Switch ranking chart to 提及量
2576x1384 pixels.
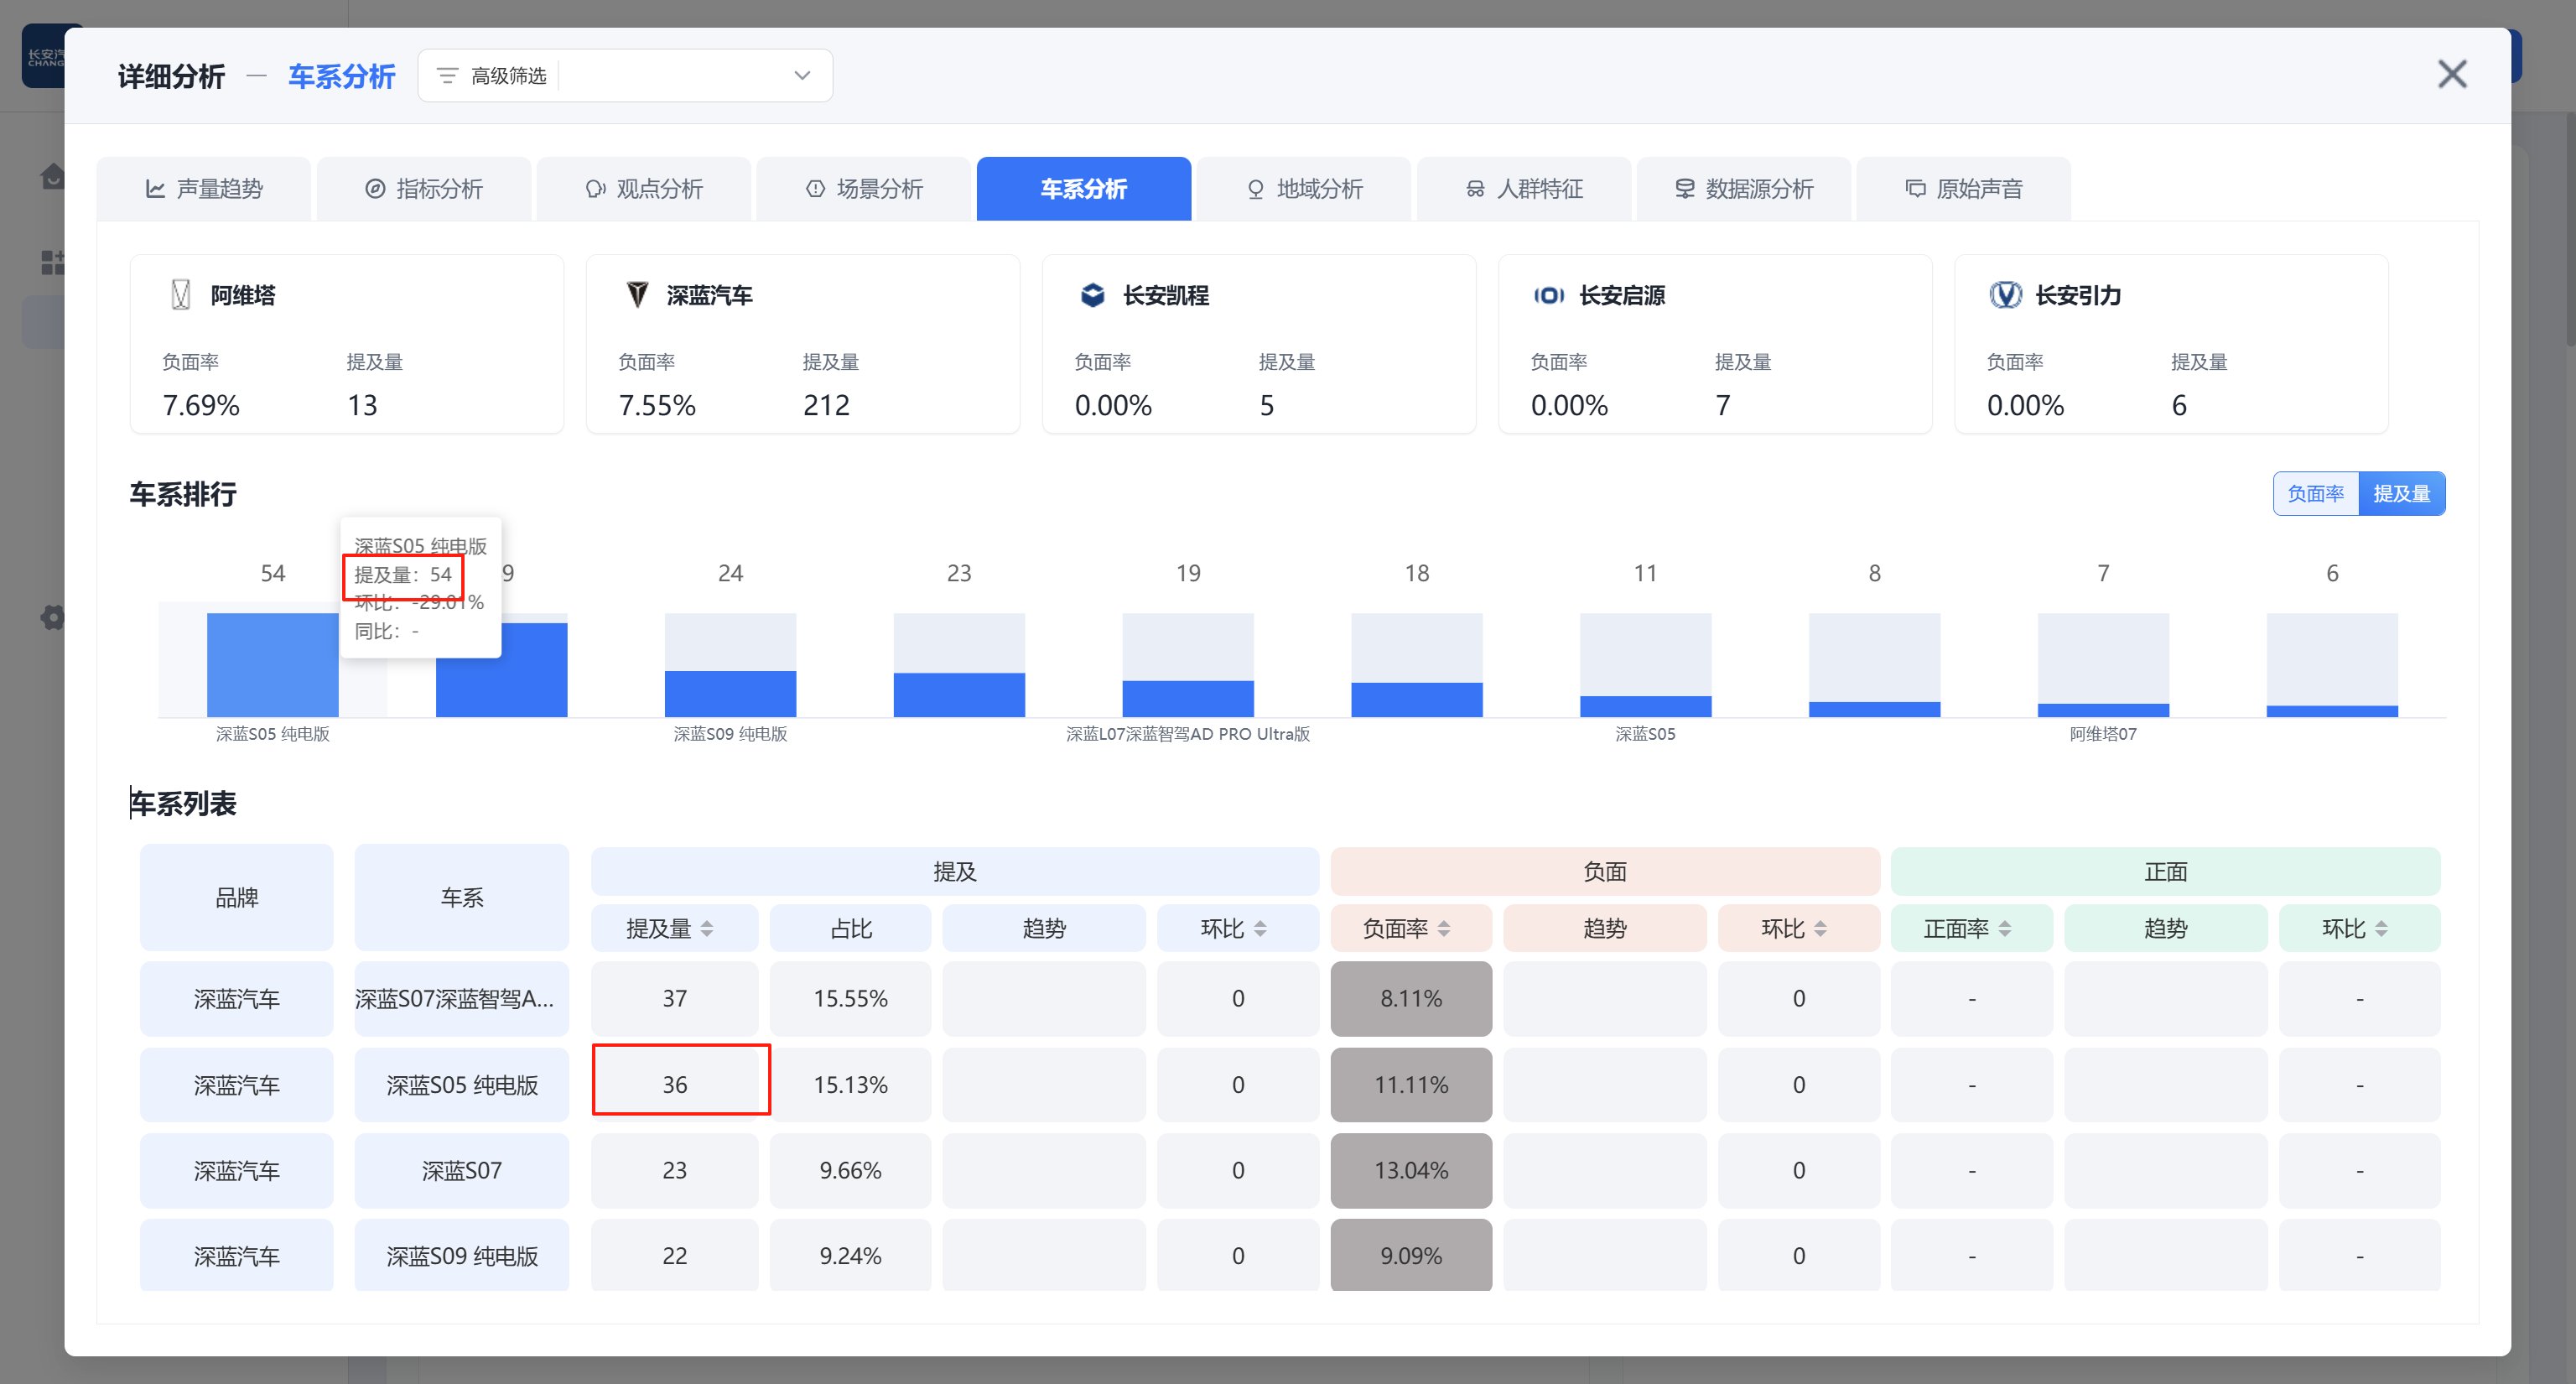(2401, 494)
